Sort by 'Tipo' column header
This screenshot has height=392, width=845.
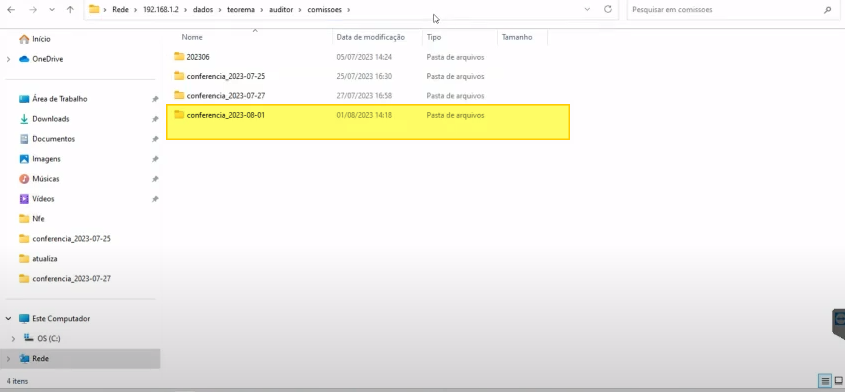click(434, 37)
